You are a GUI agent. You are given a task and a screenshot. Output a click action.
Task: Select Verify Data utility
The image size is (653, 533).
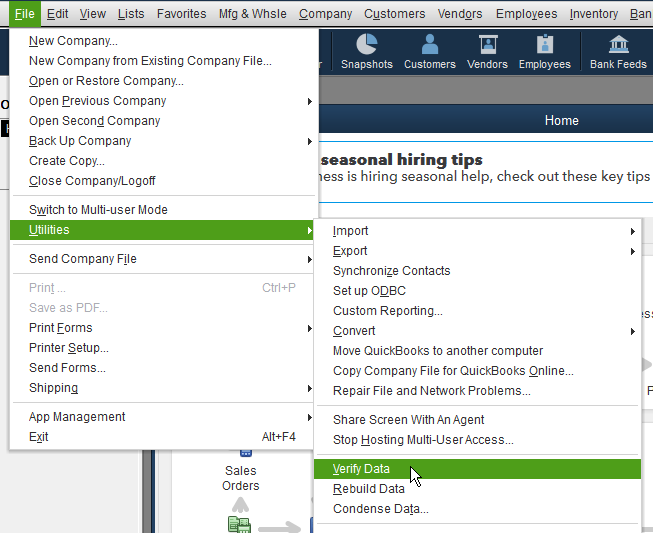pos(477,469)
